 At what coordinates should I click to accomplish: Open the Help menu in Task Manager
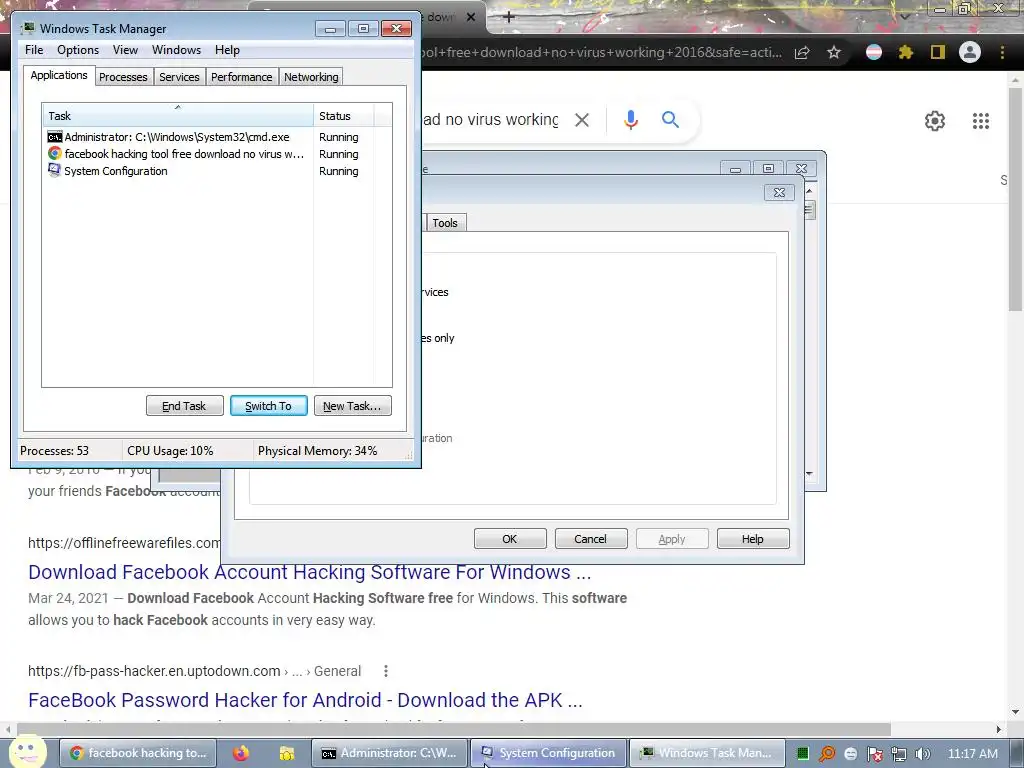[227, 50]
